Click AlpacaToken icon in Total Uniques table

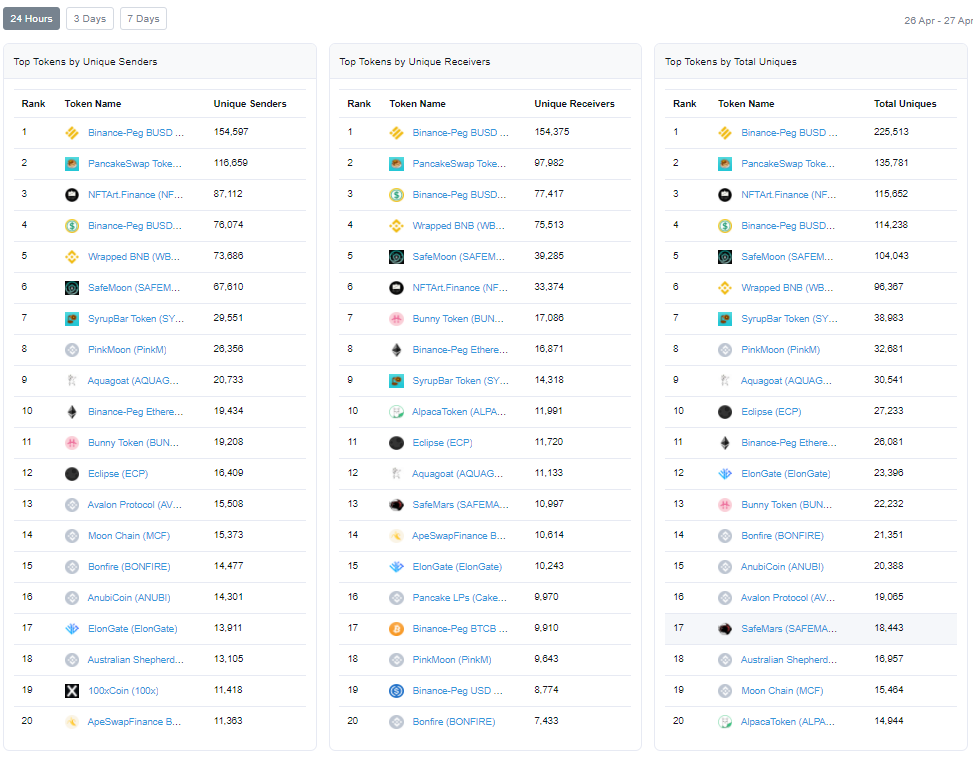(725, 722)
